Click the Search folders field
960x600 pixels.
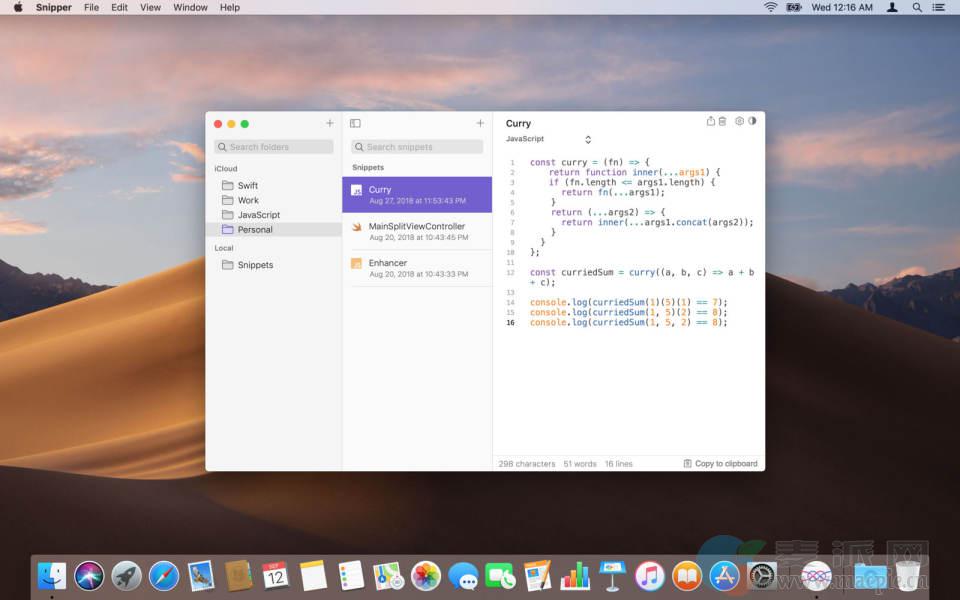(x=275, y=147)
